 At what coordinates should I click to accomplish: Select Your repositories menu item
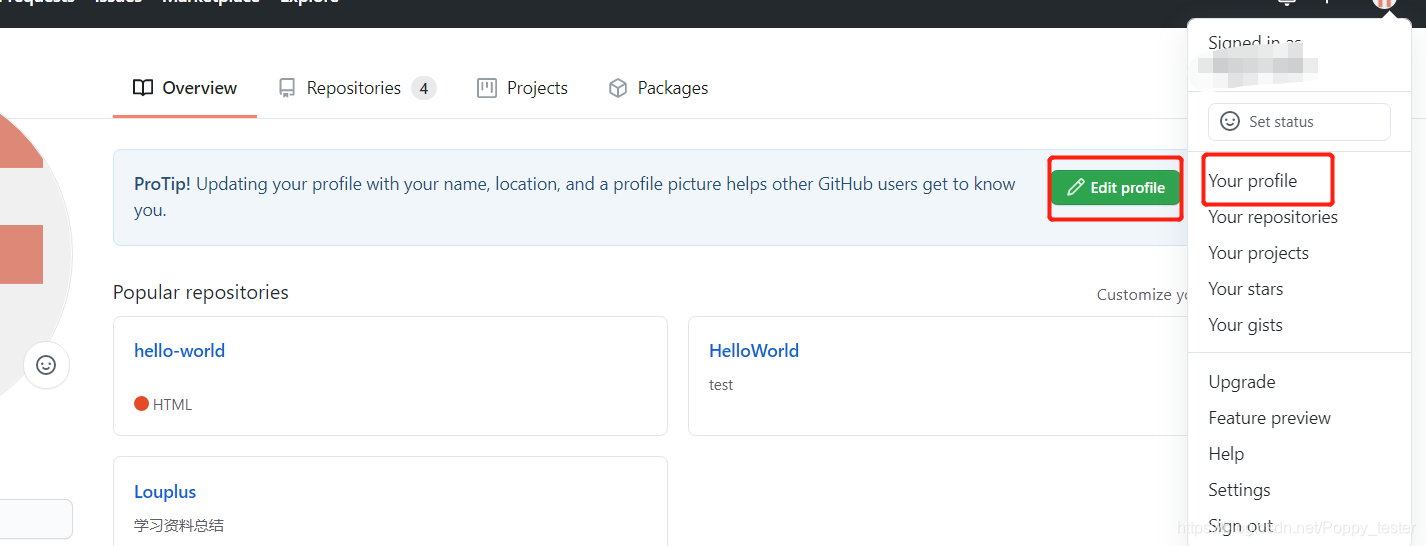[x=1272, y=217]
